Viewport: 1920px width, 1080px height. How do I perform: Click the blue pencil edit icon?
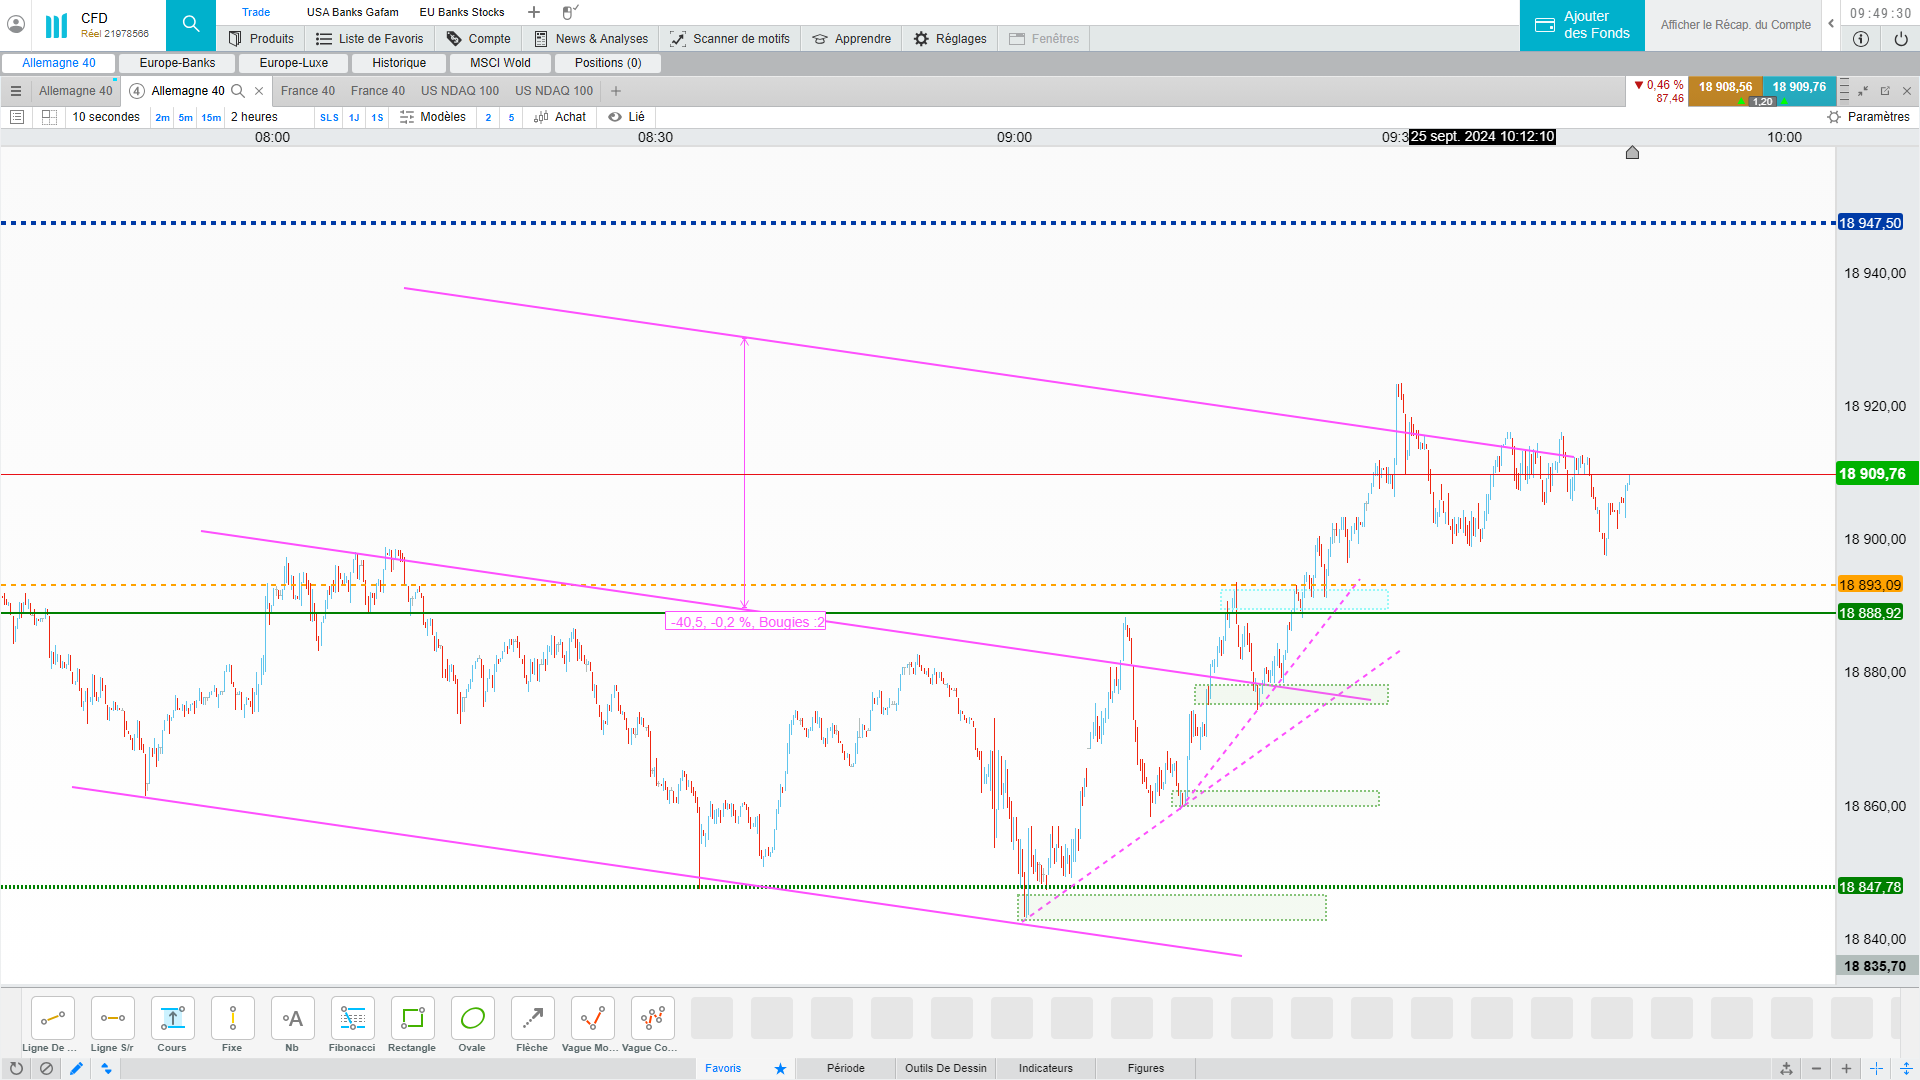click(76, 1068)
